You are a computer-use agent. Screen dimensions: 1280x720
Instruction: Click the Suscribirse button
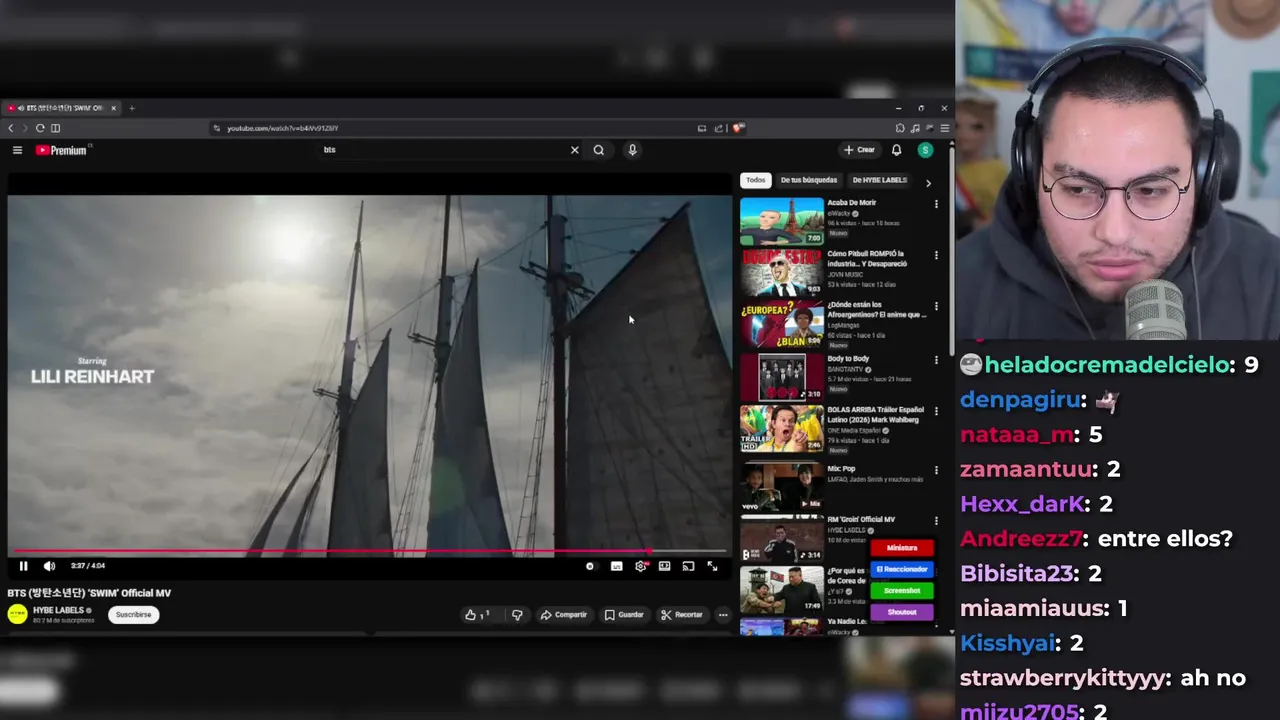pos(133,614)
